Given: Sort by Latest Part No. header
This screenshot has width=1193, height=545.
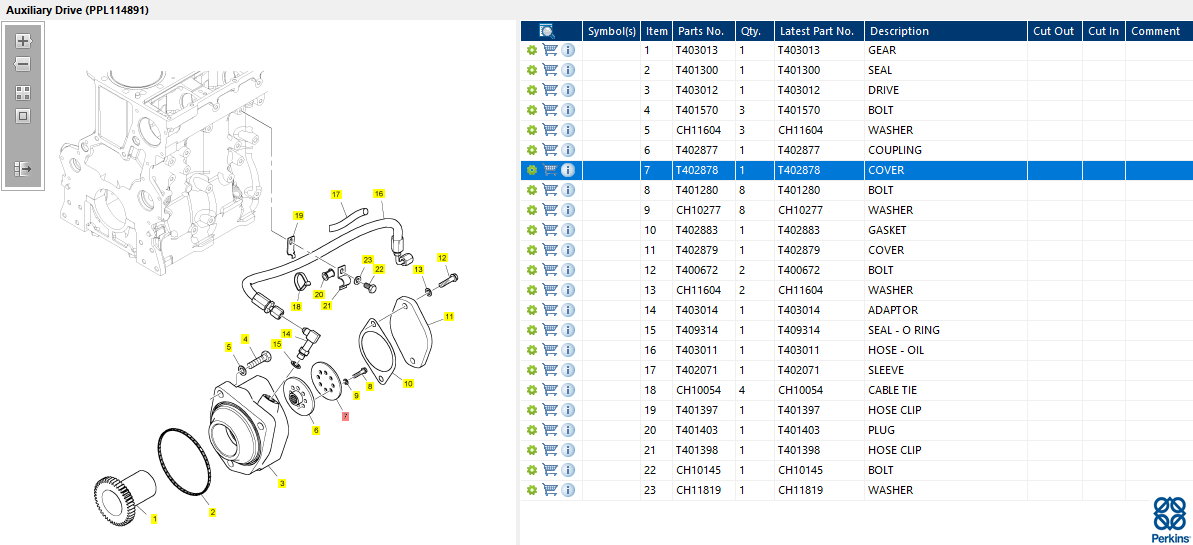Looking at the screenshot, I should [x=819, y=31].
